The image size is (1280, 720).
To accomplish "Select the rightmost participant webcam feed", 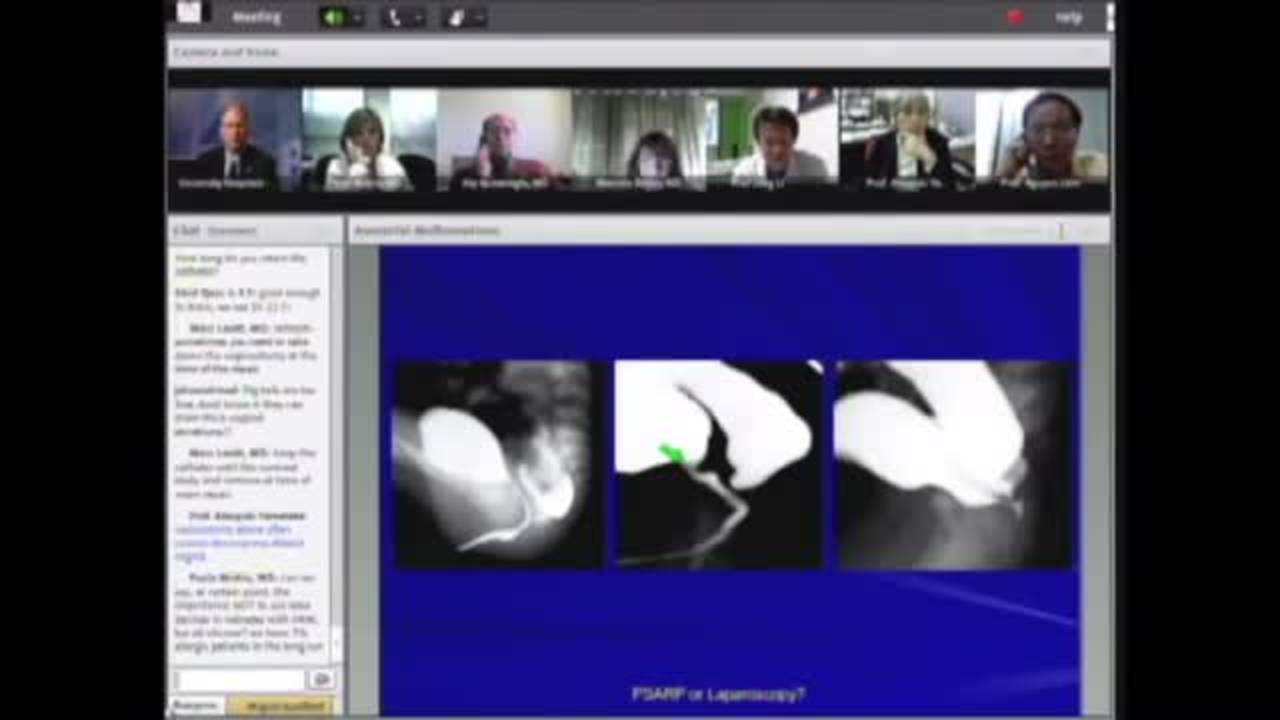I will 1040,140.
